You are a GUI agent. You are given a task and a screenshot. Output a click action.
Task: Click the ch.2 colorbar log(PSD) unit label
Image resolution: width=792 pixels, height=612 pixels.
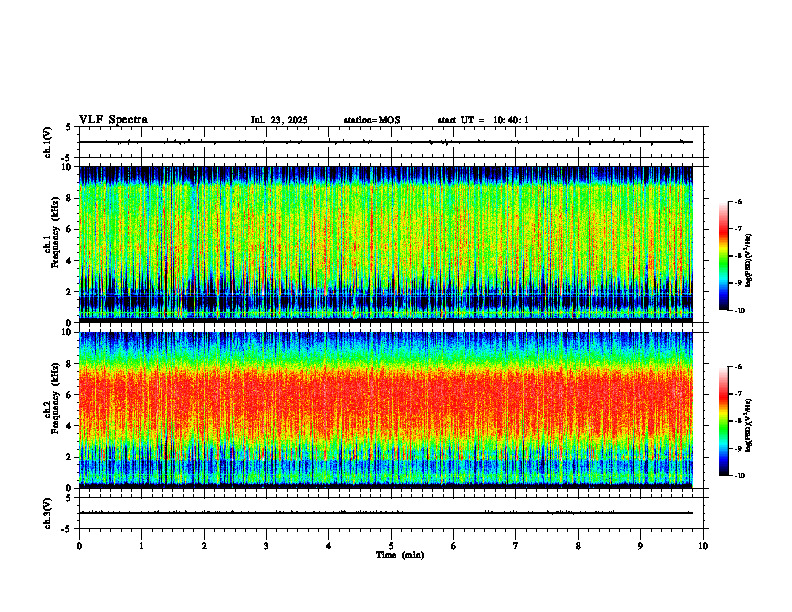(x=750, y=425)
